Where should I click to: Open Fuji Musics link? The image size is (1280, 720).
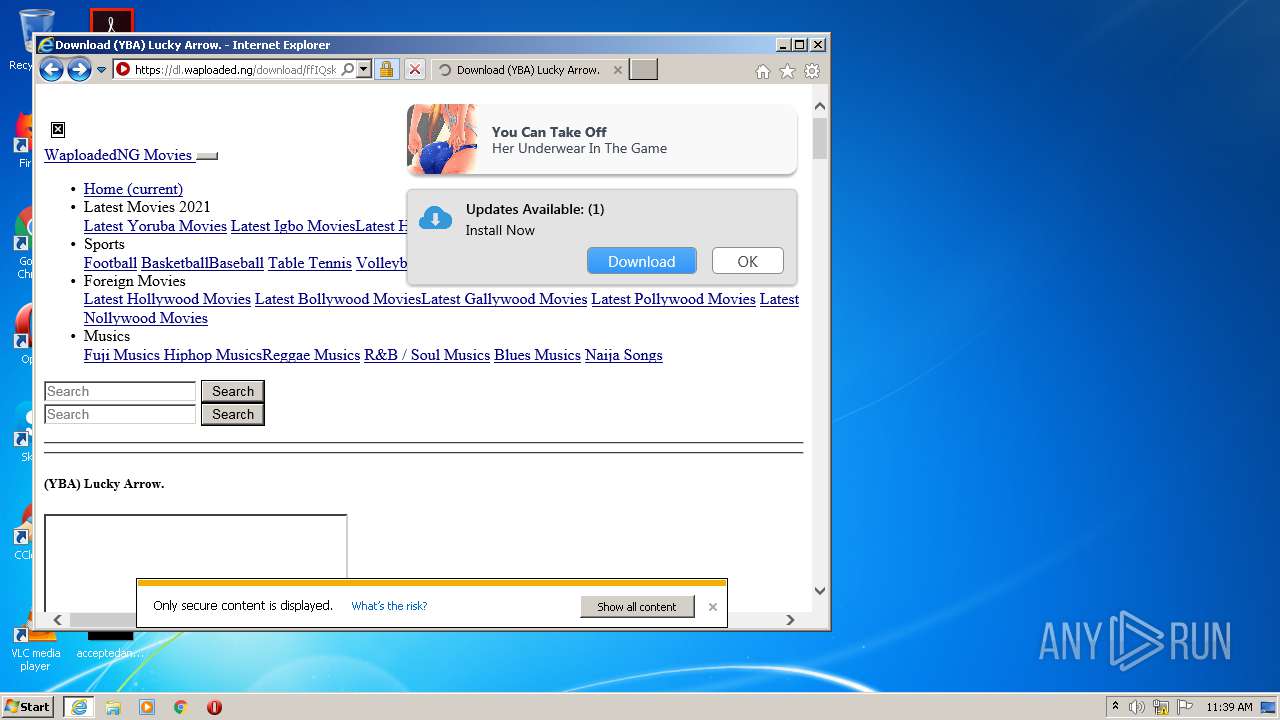pos(122,355)
